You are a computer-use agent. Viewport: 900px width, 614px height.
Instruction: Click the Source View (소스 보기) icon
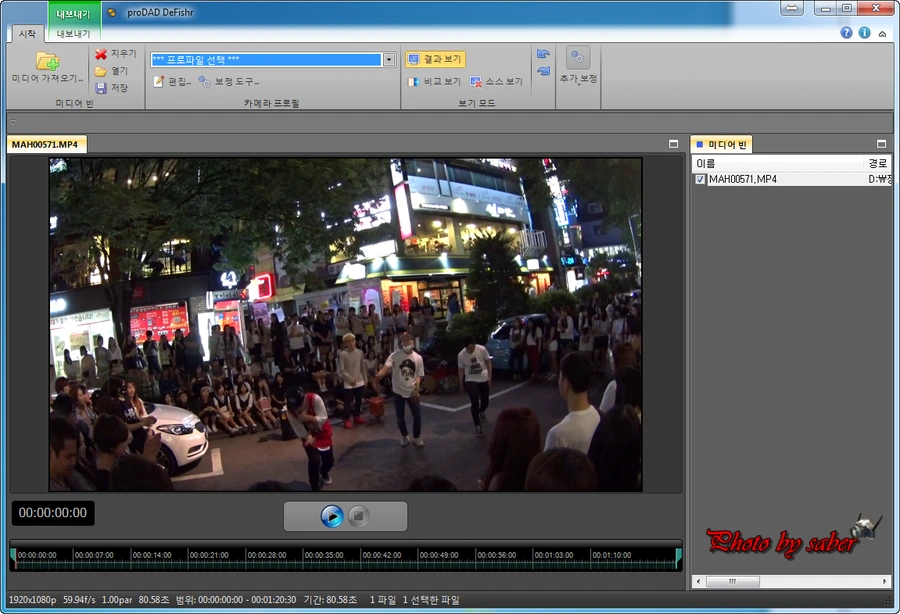[477, 82]
